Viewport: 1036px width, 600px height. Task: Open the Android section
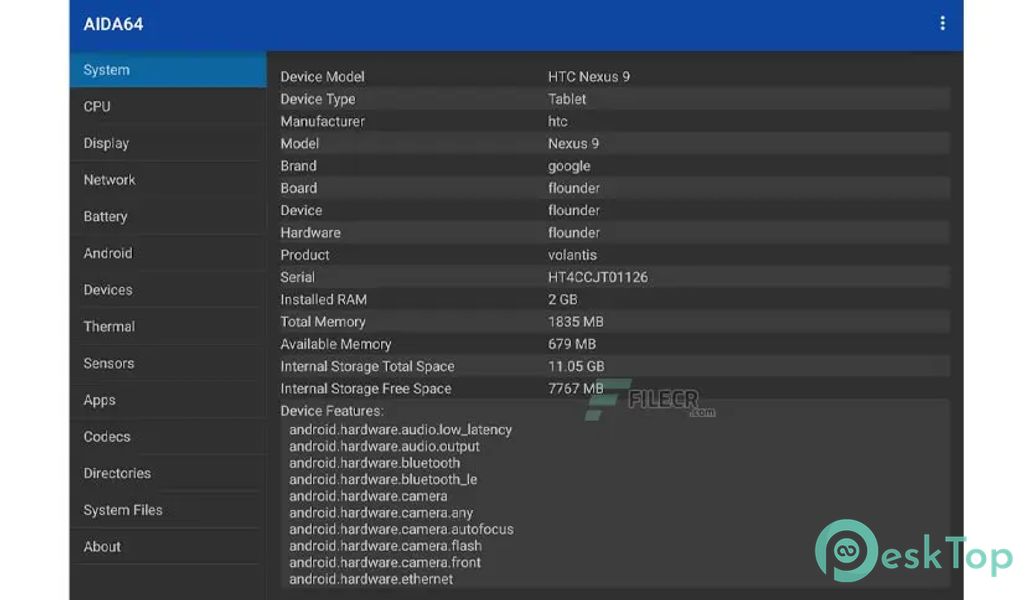(x=168, y=253)
